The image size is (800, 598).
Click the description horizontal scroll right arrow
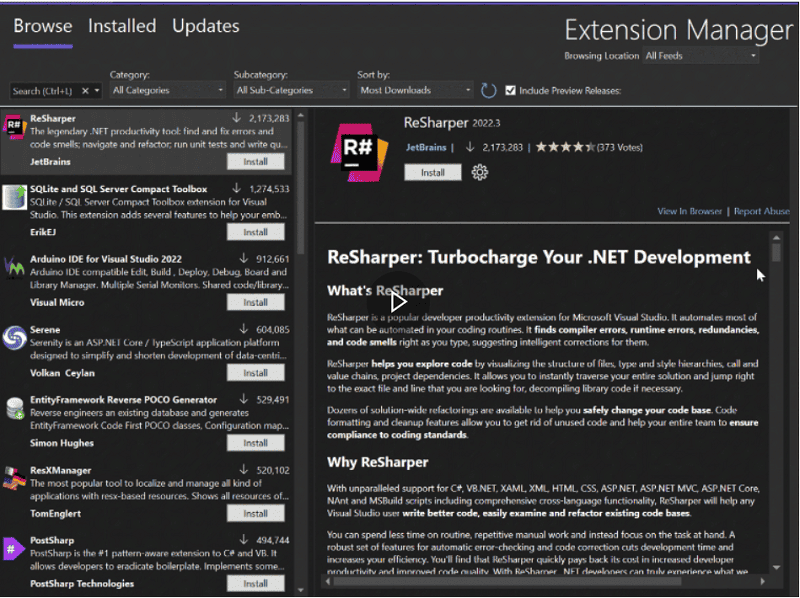point(763,581)
